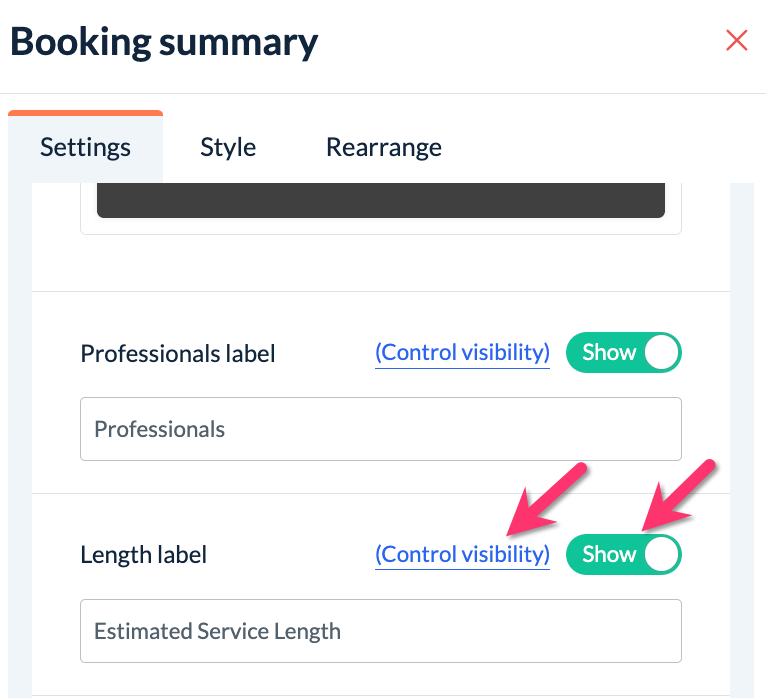
Task: Toggle Show switch for Professionals label
Action: [x=623, y=353]
